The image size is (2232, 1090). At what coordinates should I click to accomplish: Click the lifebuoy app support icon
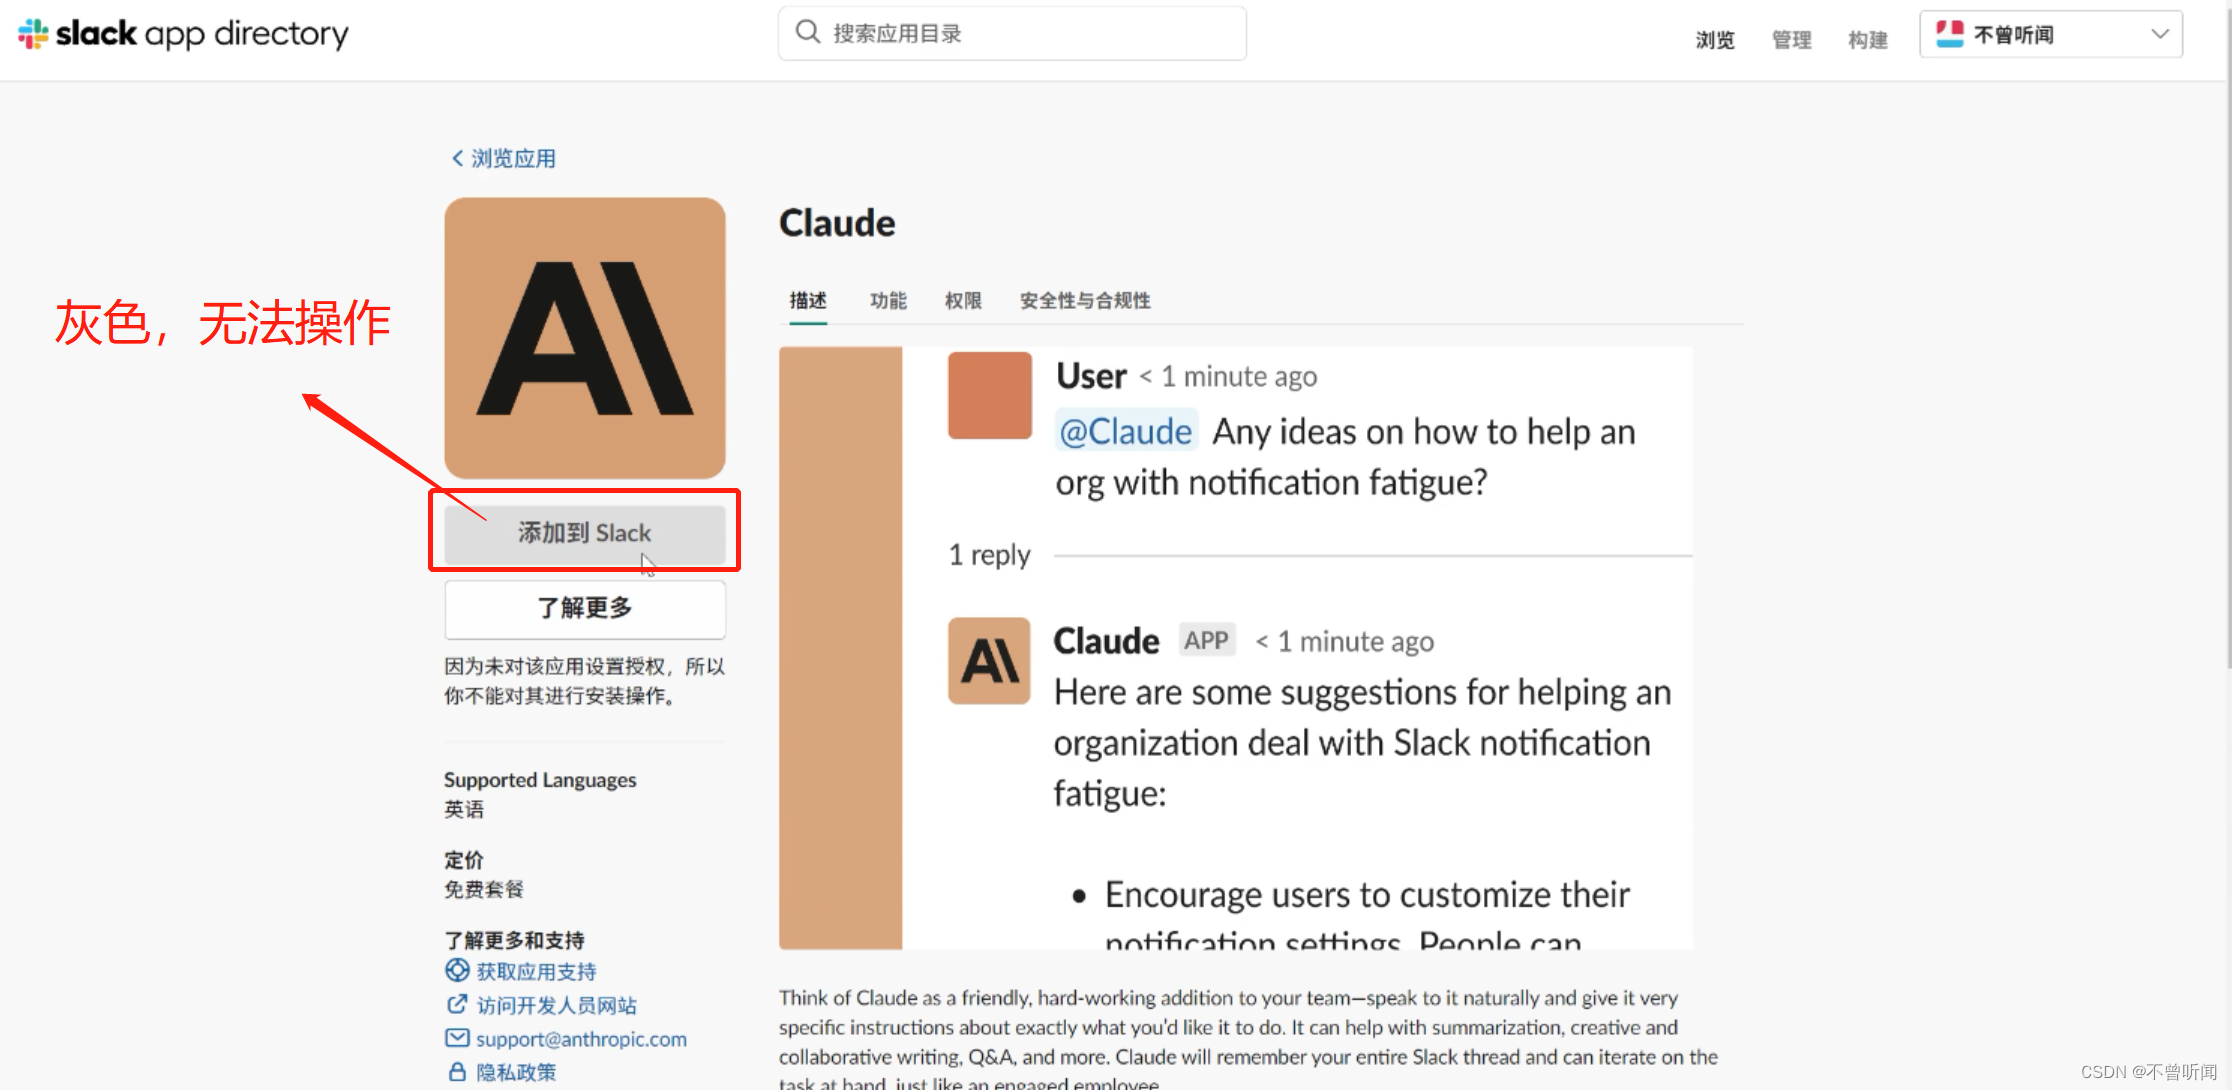pyautogui.click(x=457, y=970)
